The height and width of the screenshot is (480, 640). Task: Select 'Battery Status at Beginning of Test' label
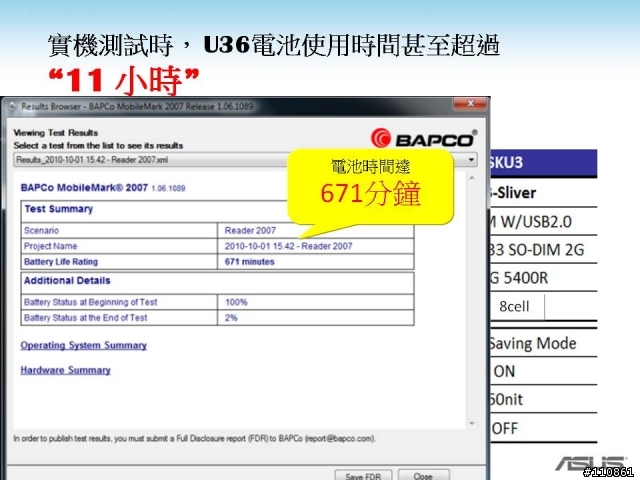tap(91, 302)
